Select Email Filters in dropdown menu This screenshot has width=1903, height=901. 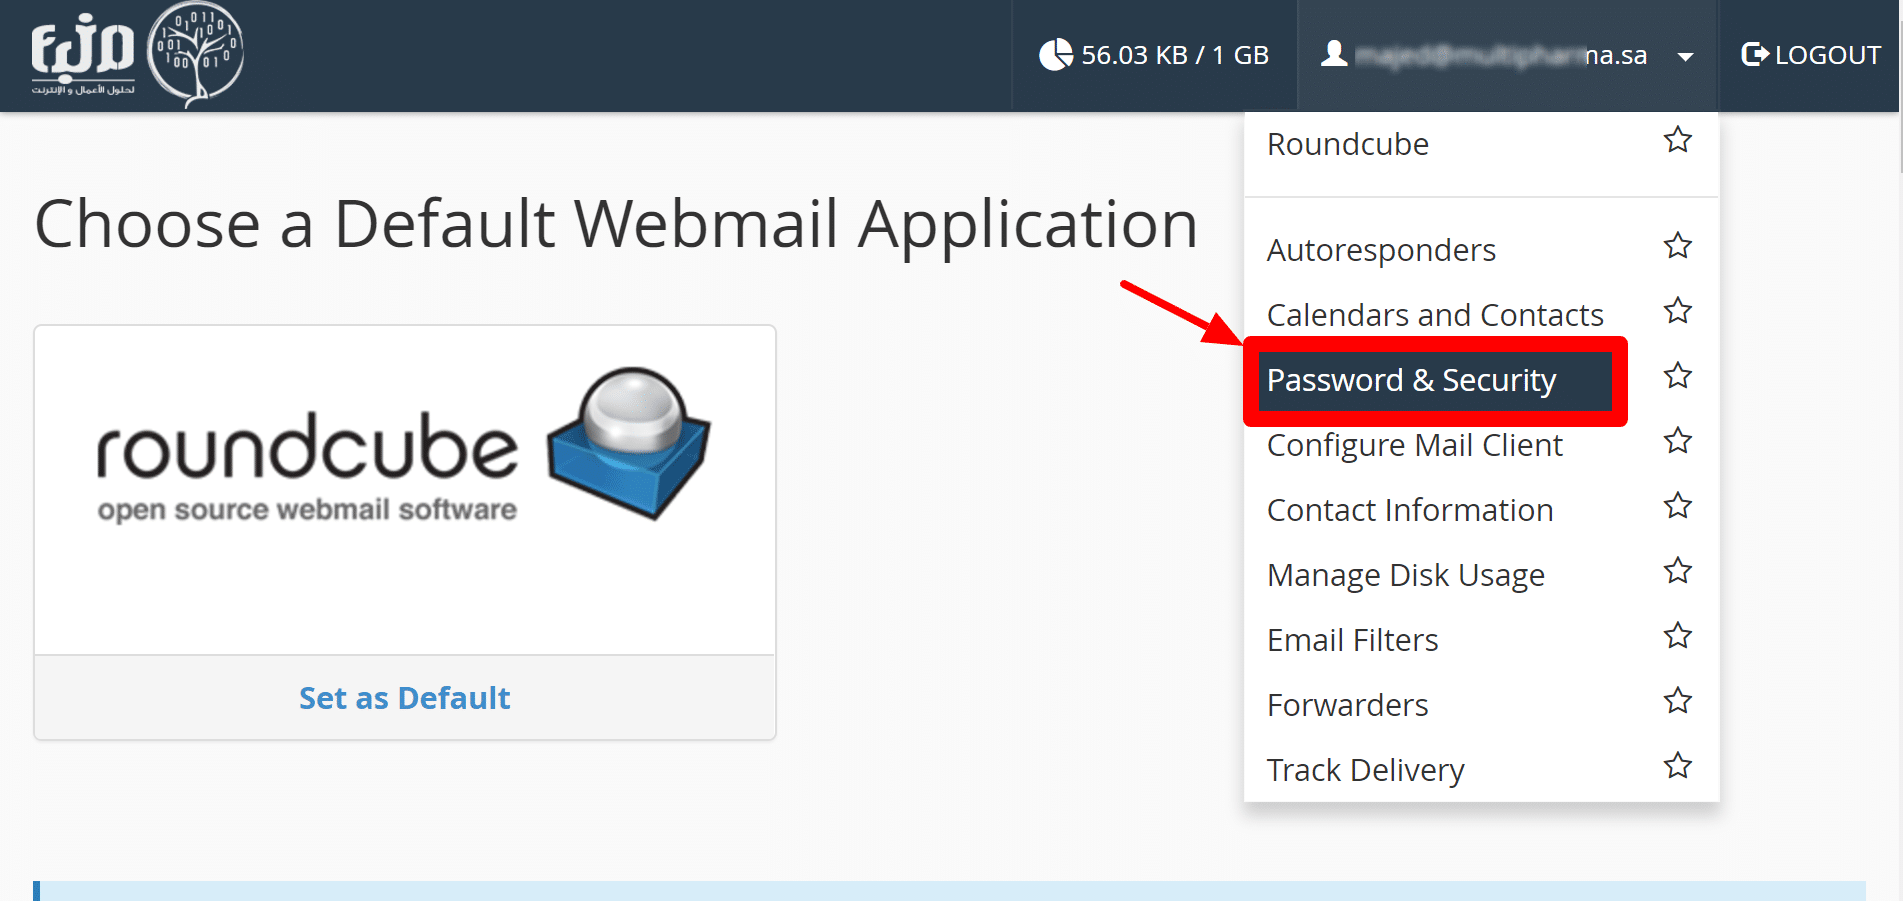point(1352,640)
